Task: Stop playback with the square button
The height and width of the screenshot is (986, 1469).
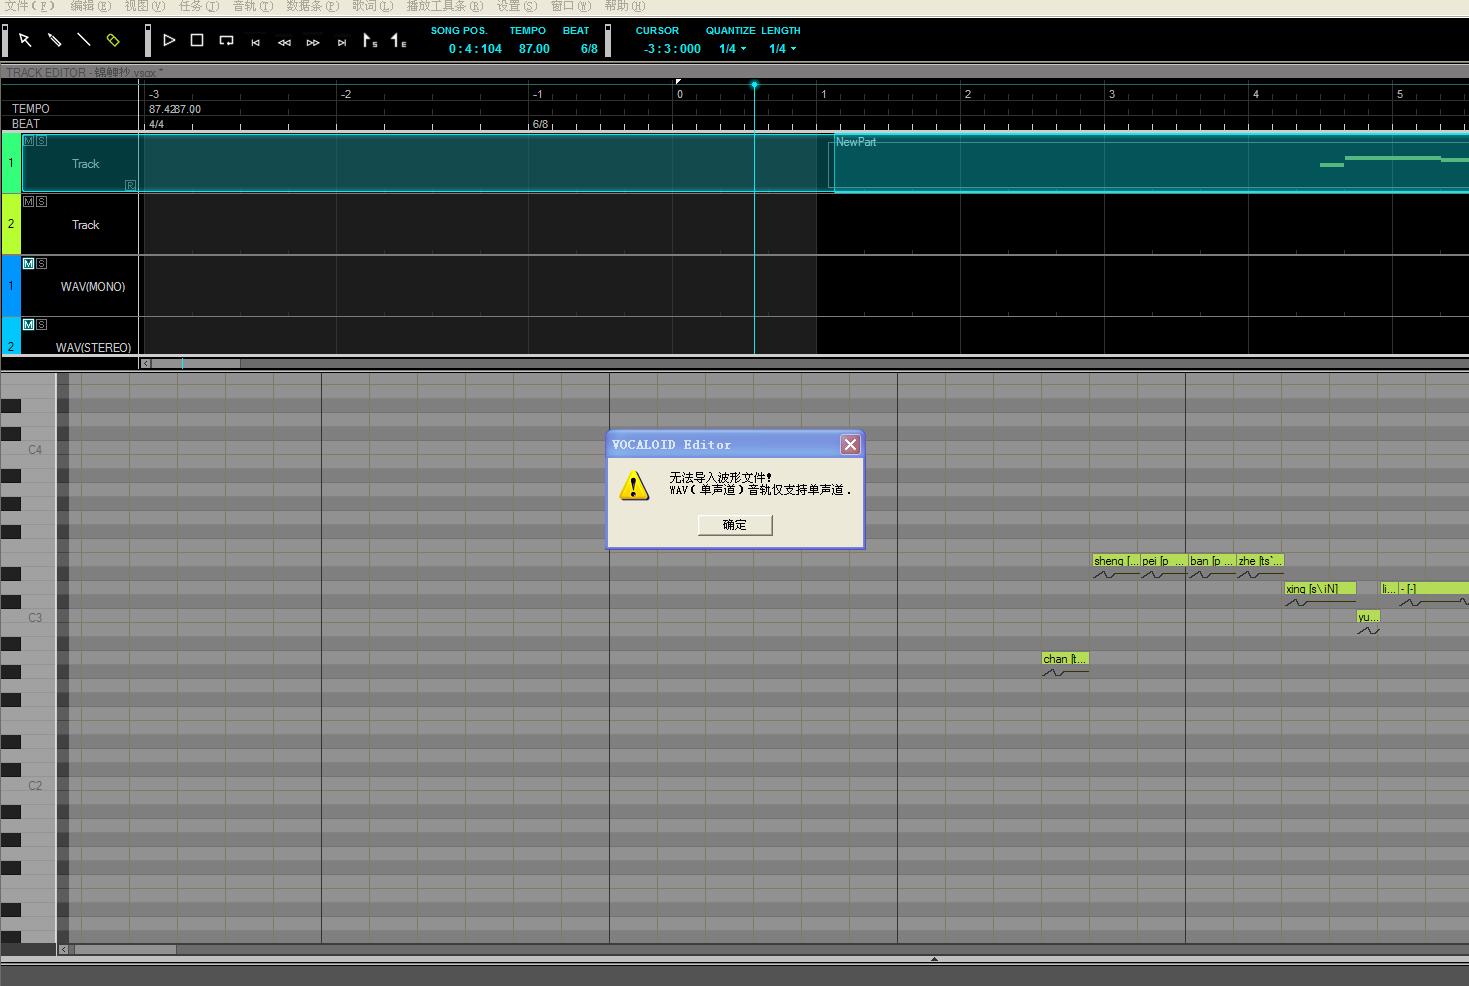Action: (x=197, y=41)
